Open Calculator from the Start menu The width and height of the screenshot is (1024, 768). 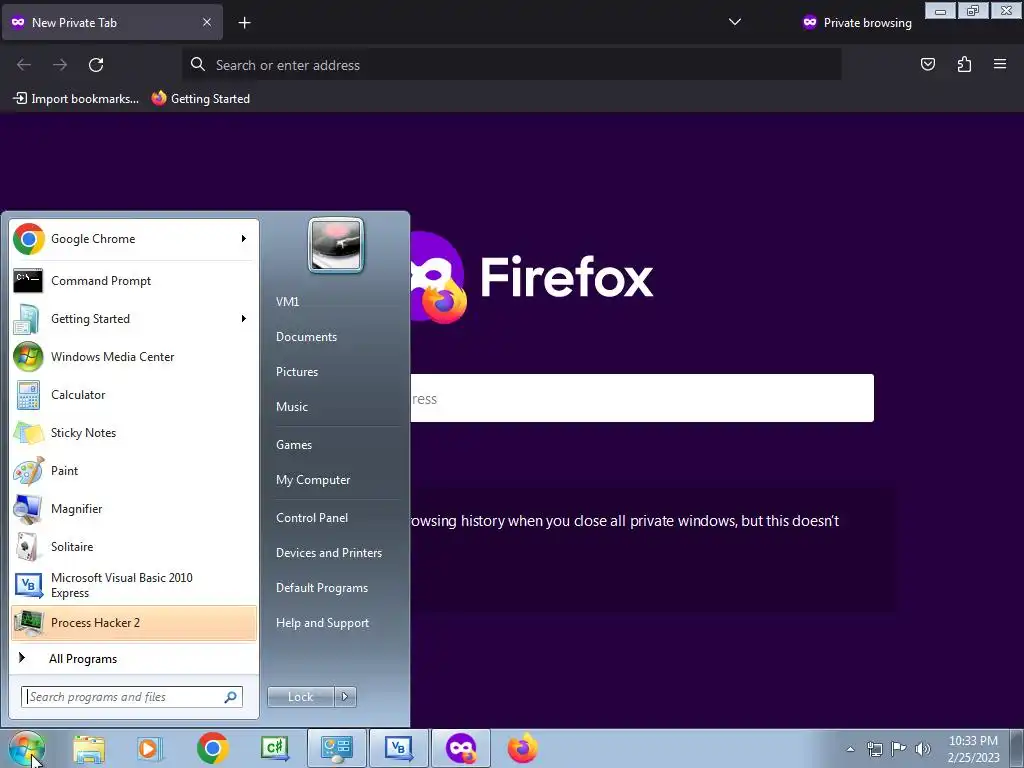click(134, 394)
